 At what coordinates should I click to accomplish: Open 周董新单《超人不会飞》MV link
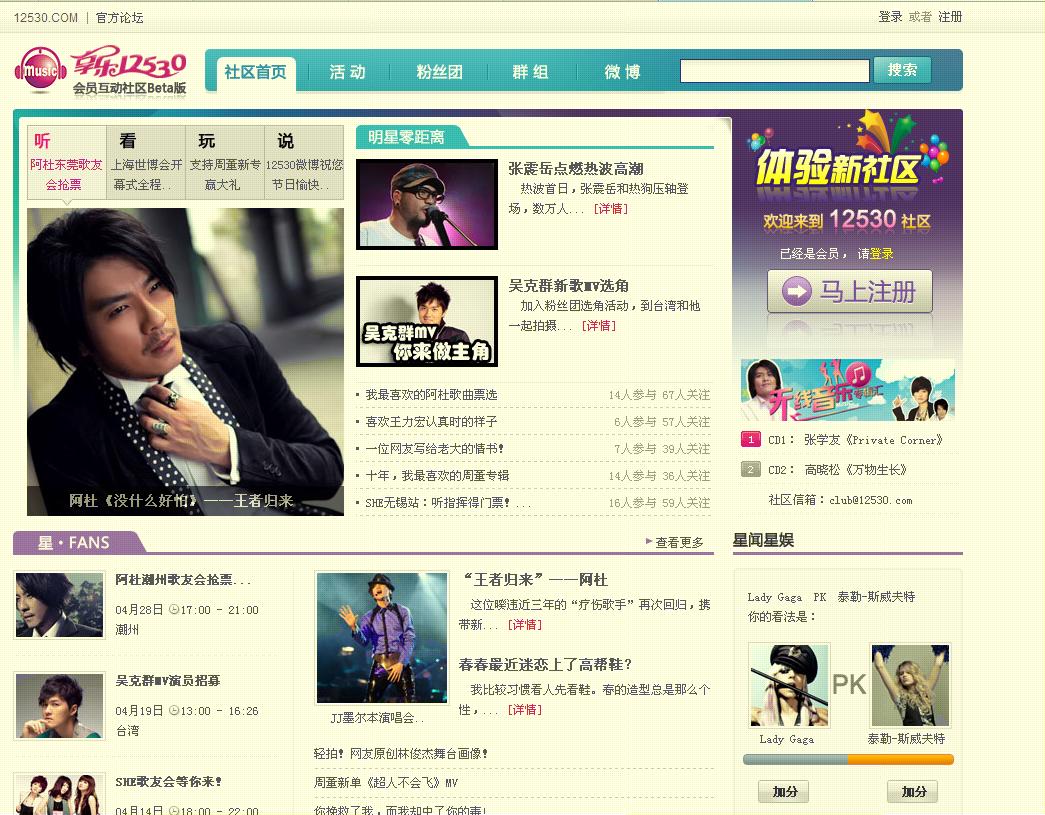[386, 782]
